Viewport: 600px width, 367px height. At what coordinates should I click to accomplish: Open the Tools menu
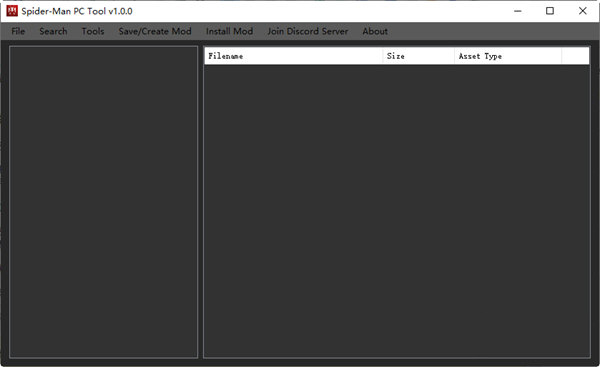tap(93, 31)
